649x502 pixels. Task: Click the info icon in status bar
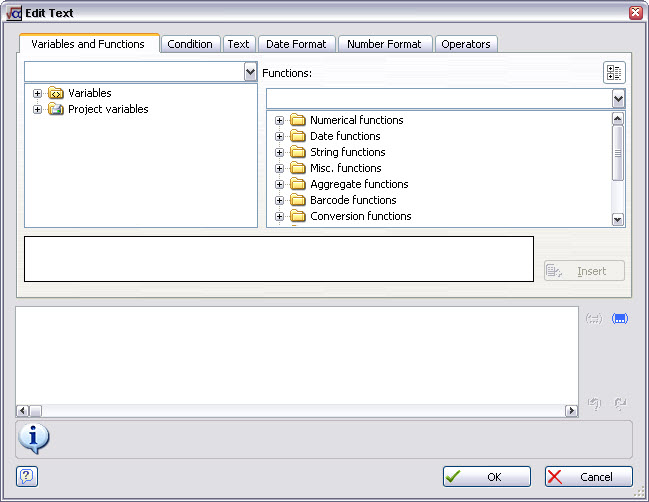click(x=34, y=438)
